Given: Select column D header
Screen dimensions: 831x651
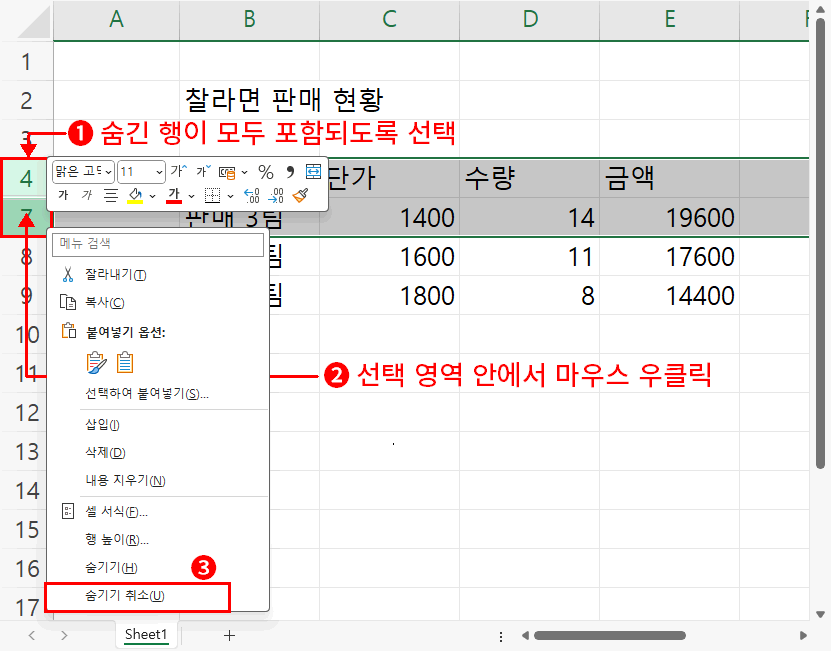Looking at the screenshot, I should 529,20.
